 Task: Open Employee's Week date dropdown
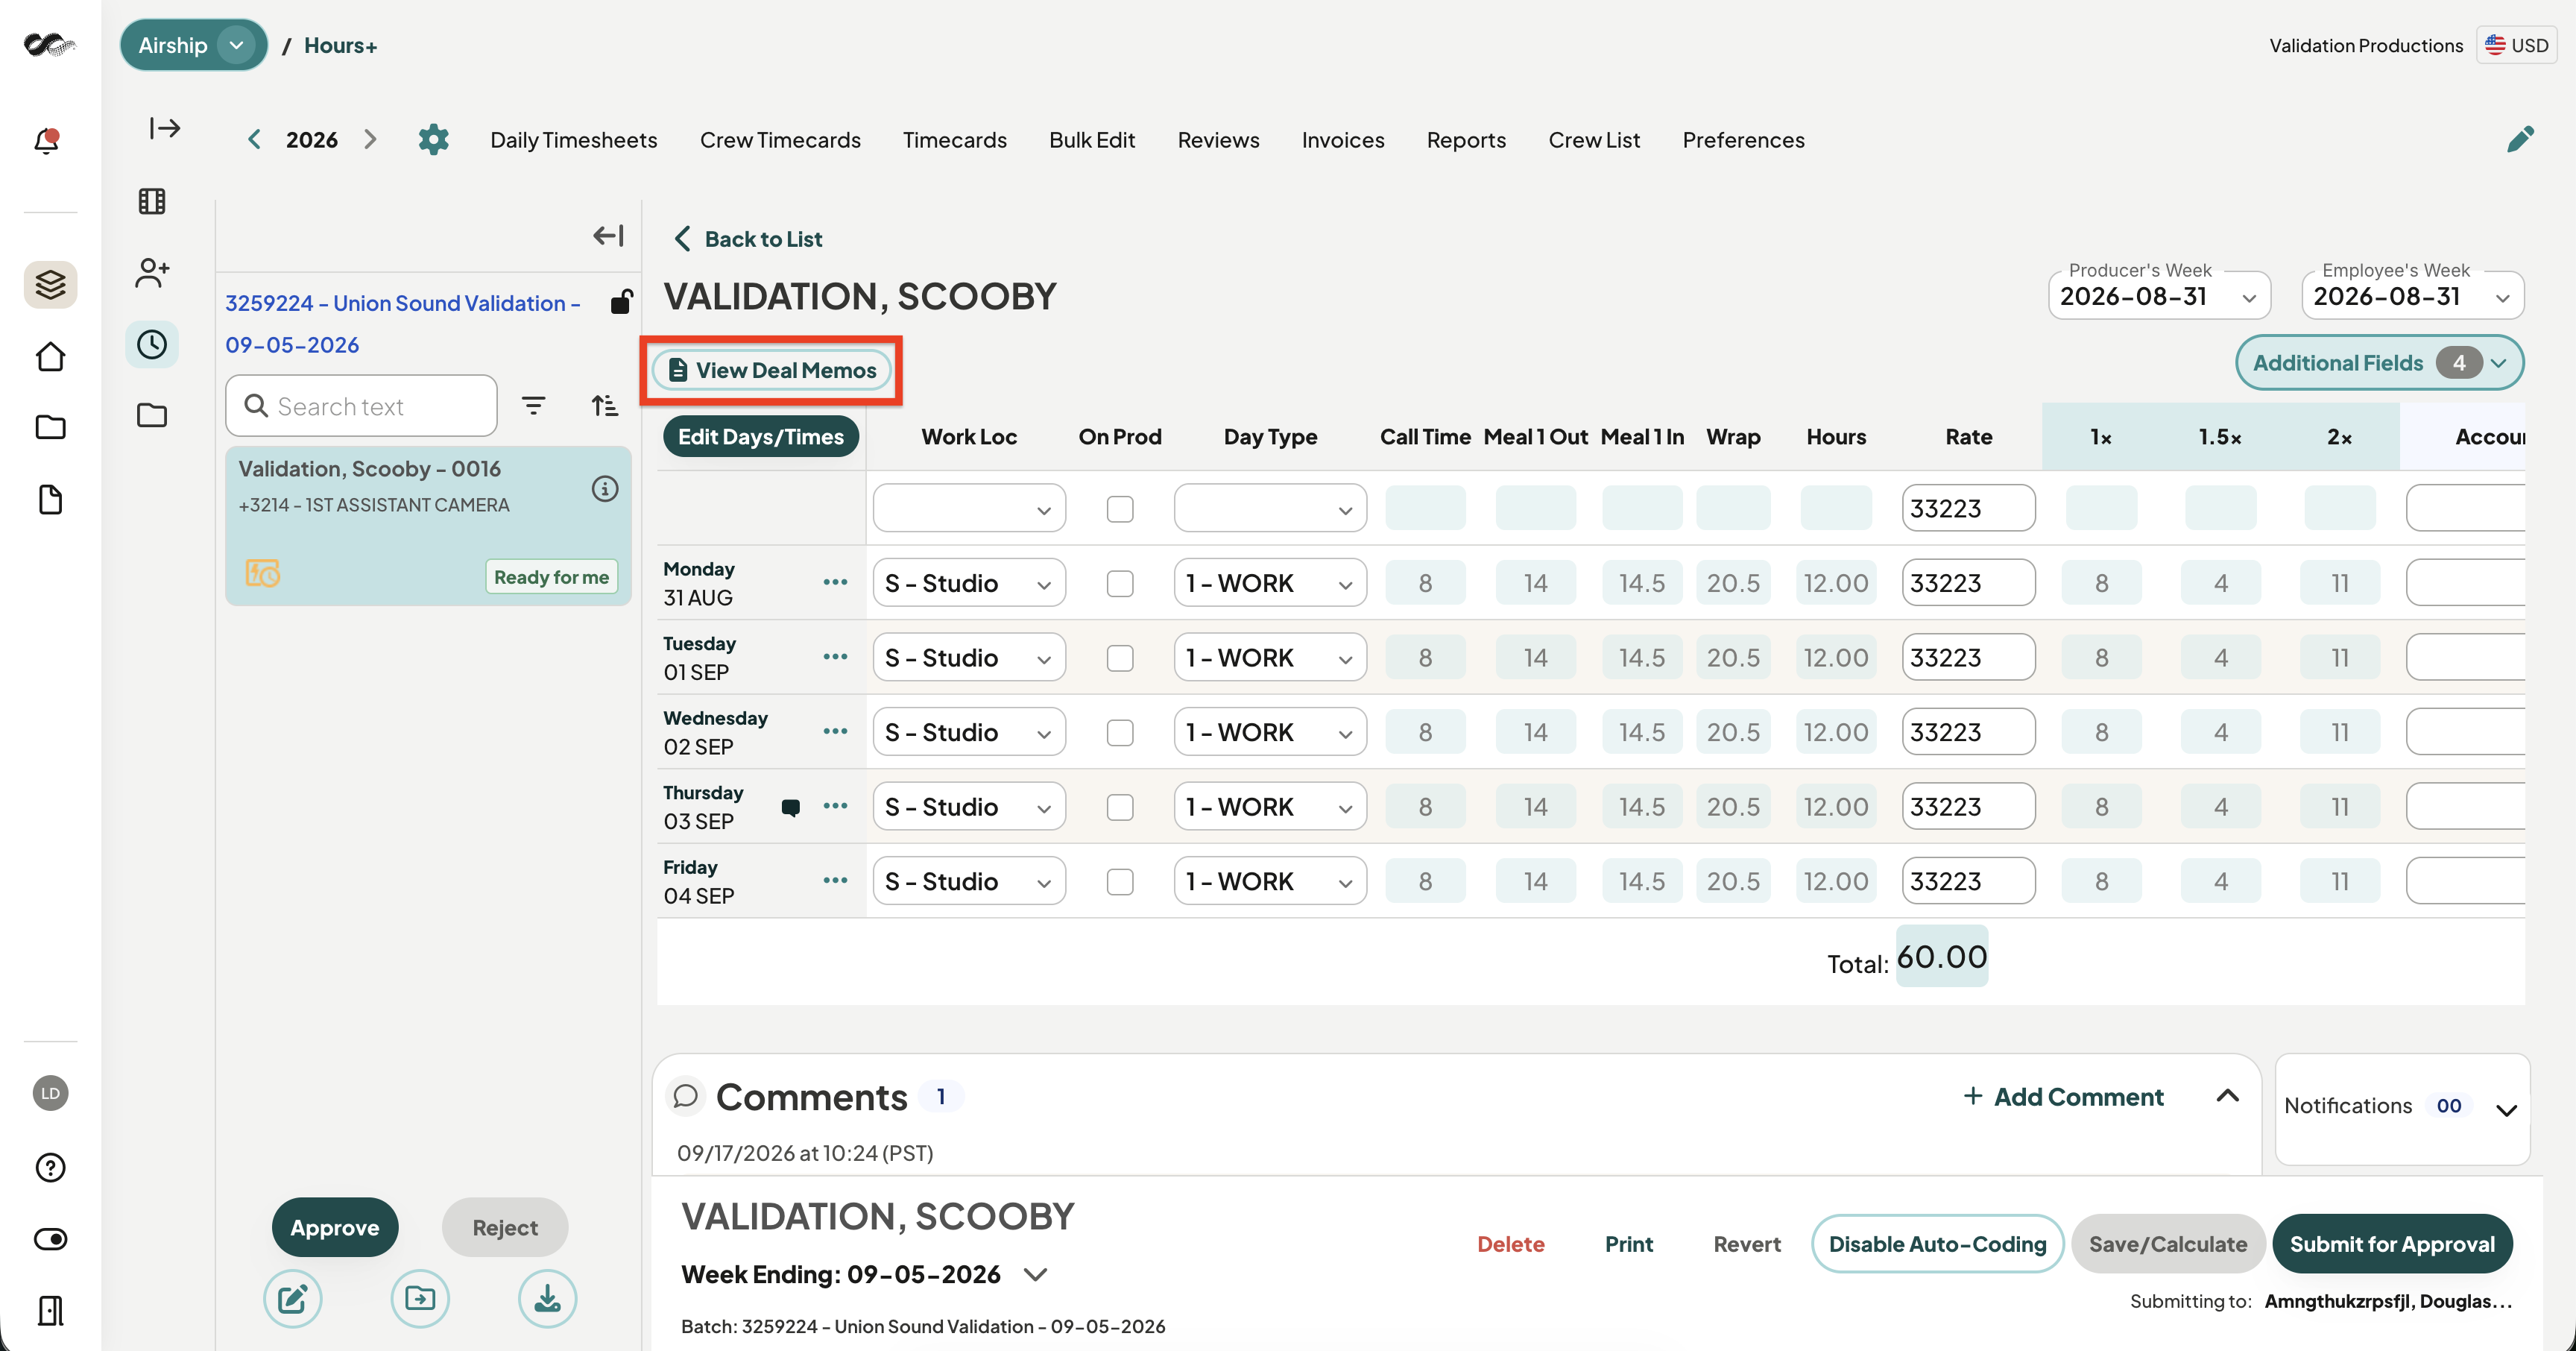pyautogui.click(x=2412, y=297)
